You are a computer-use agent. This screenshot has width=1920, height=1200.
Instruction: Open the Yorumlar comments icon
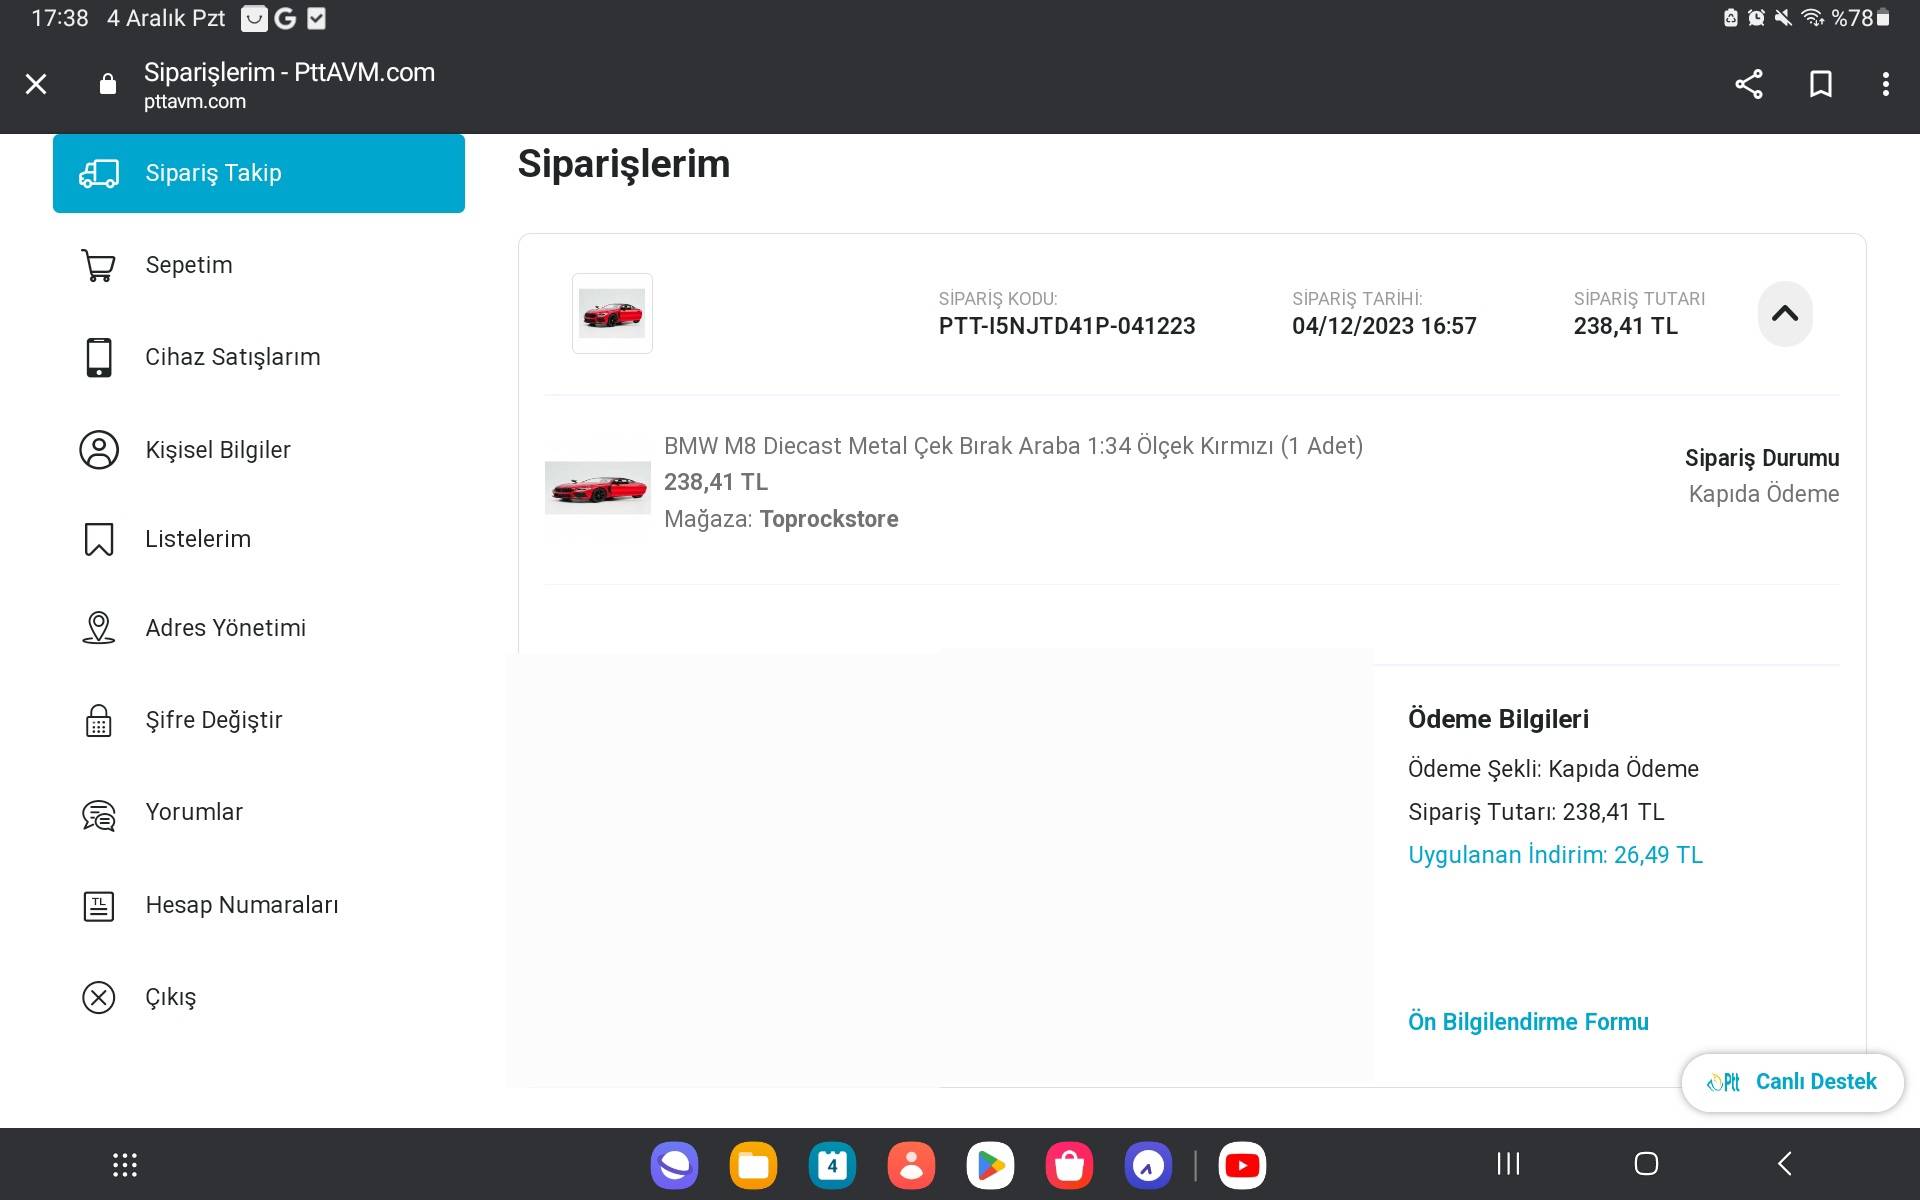click(99, 814)
